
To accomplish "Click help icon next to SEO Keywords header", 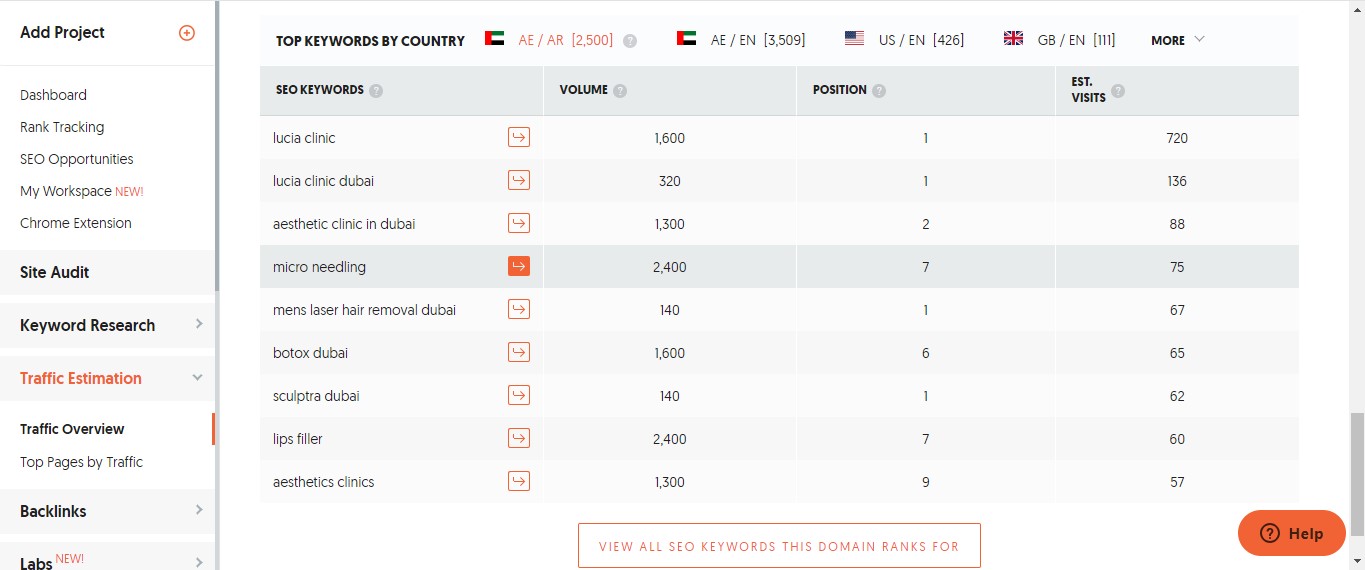I will [376, 91].
